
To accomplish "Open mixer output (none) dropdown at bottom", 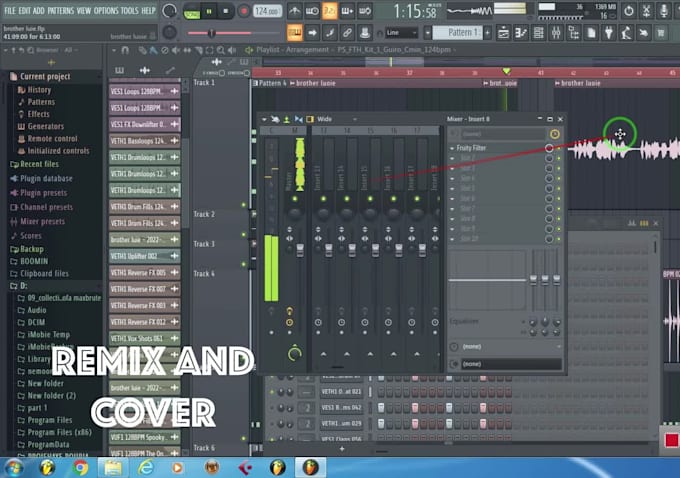I will pyautogui.click(x=511, y=364).
